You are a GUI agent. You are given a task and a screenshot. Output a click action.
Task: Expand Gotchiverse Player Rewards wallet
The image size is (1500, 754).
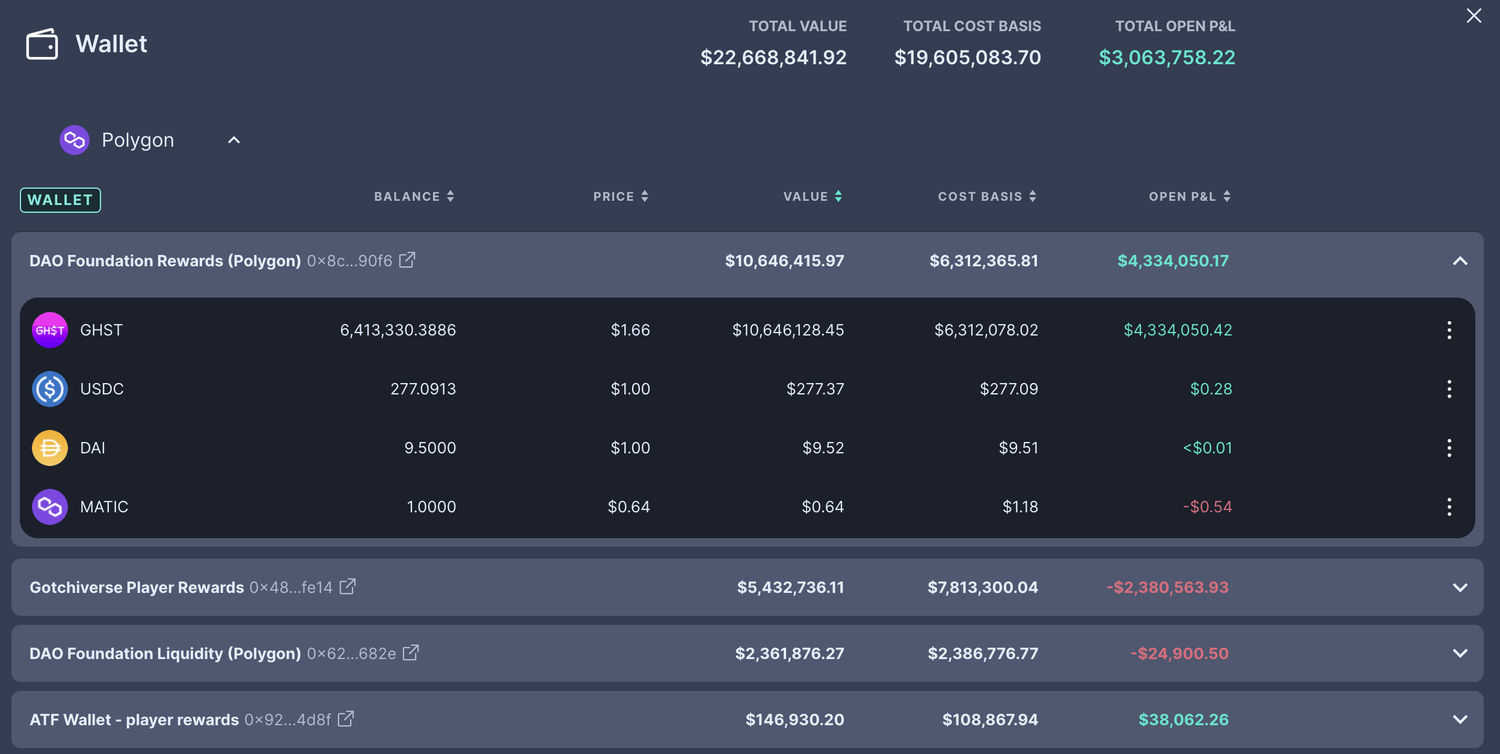coord(1460,588)
